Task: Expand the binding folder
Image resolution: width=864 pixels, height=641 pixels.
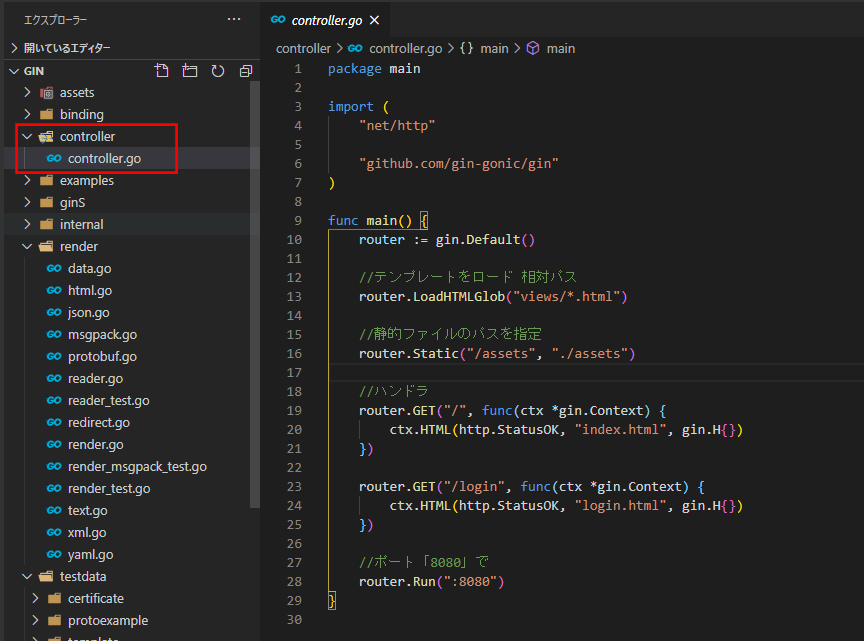Action: pyautogui.click(x=27, y=114)
